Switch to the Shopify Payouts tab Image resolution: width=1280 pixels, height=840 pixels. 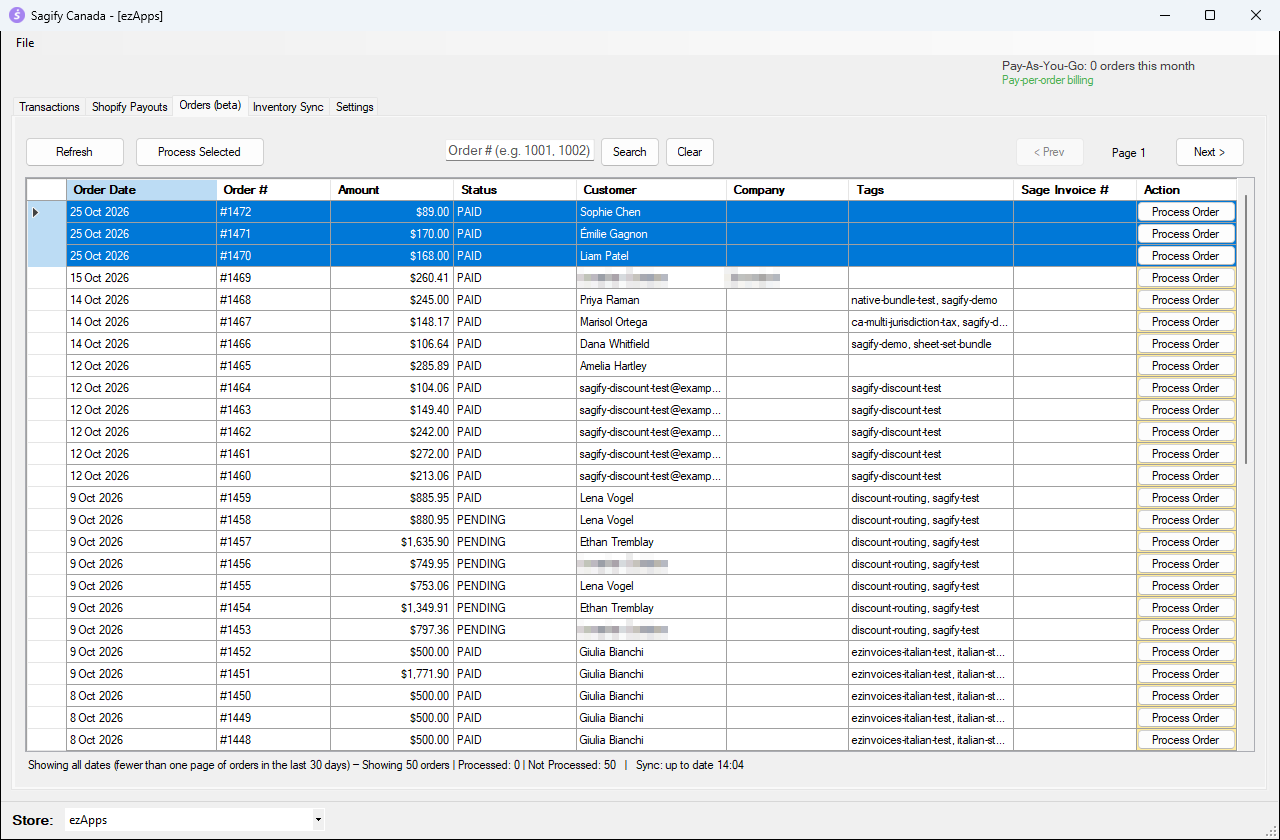click(x=130, y=107)
